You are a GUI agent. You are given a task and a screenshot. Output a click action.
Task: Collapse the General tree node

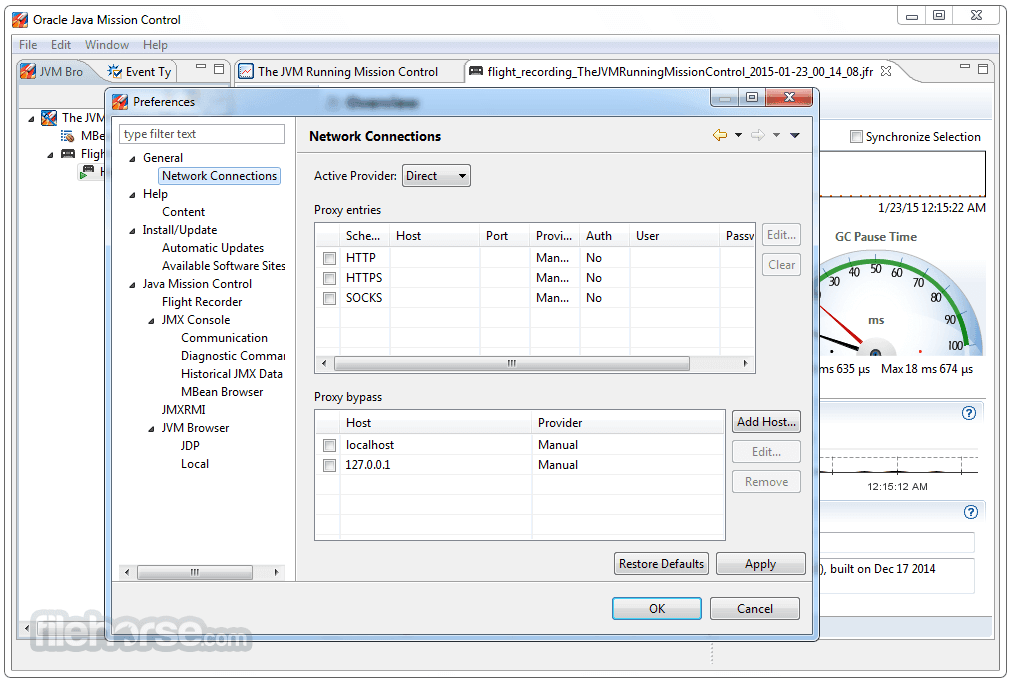tap(132, 159)
